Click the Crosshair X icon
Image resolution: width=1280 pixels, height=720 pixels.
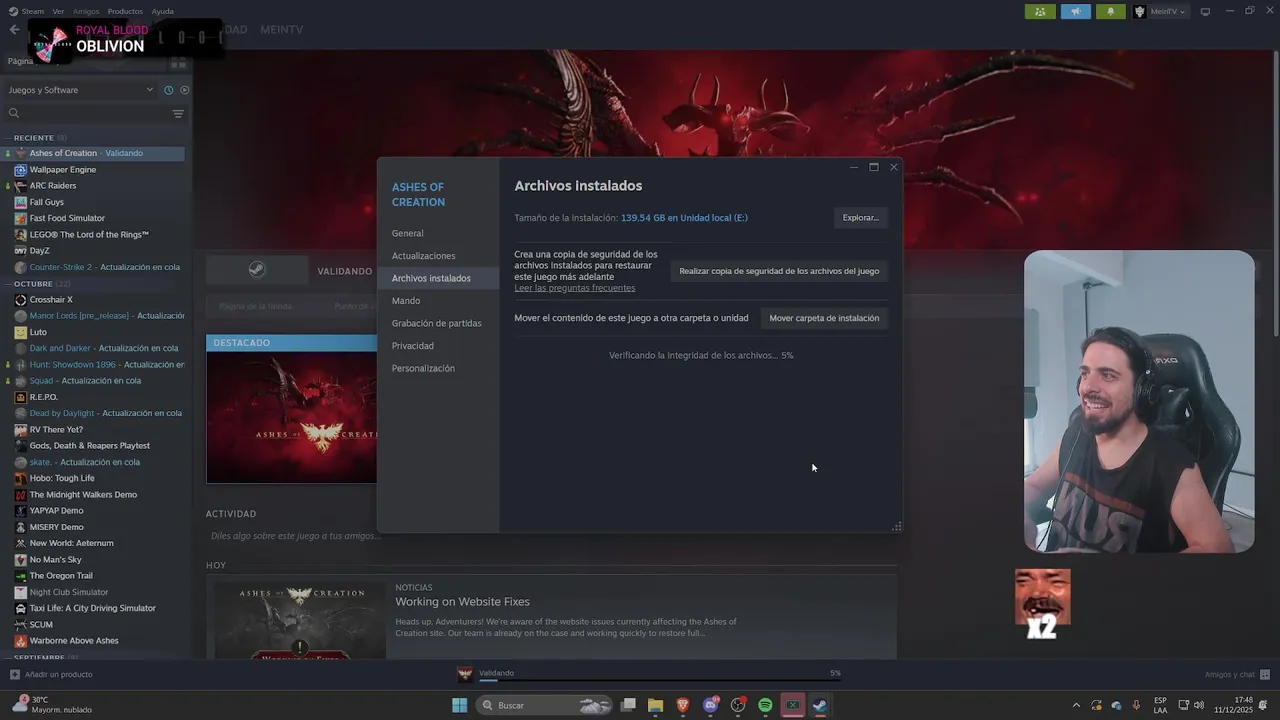(20, 300)
